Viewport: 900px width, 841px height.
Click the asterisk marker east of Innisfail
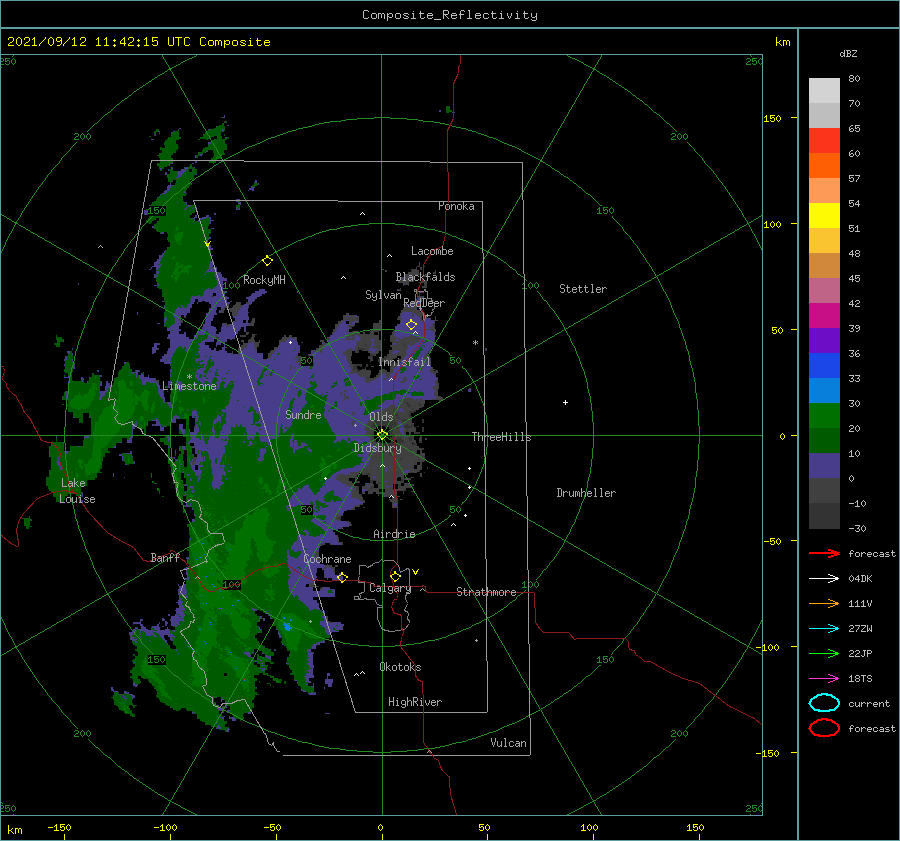point(475,343)
